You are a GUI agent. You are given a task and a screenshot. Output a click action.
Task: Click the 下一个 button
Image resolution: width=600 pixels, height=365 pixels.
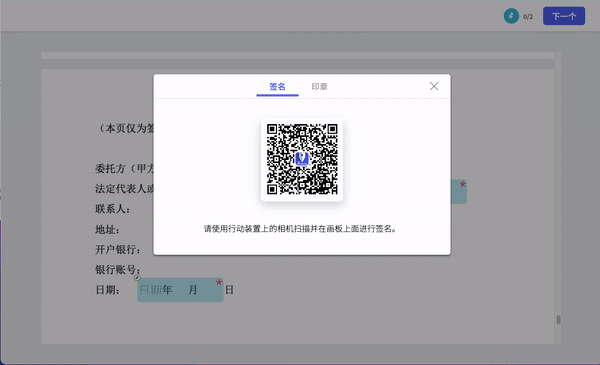coord(564,16)
